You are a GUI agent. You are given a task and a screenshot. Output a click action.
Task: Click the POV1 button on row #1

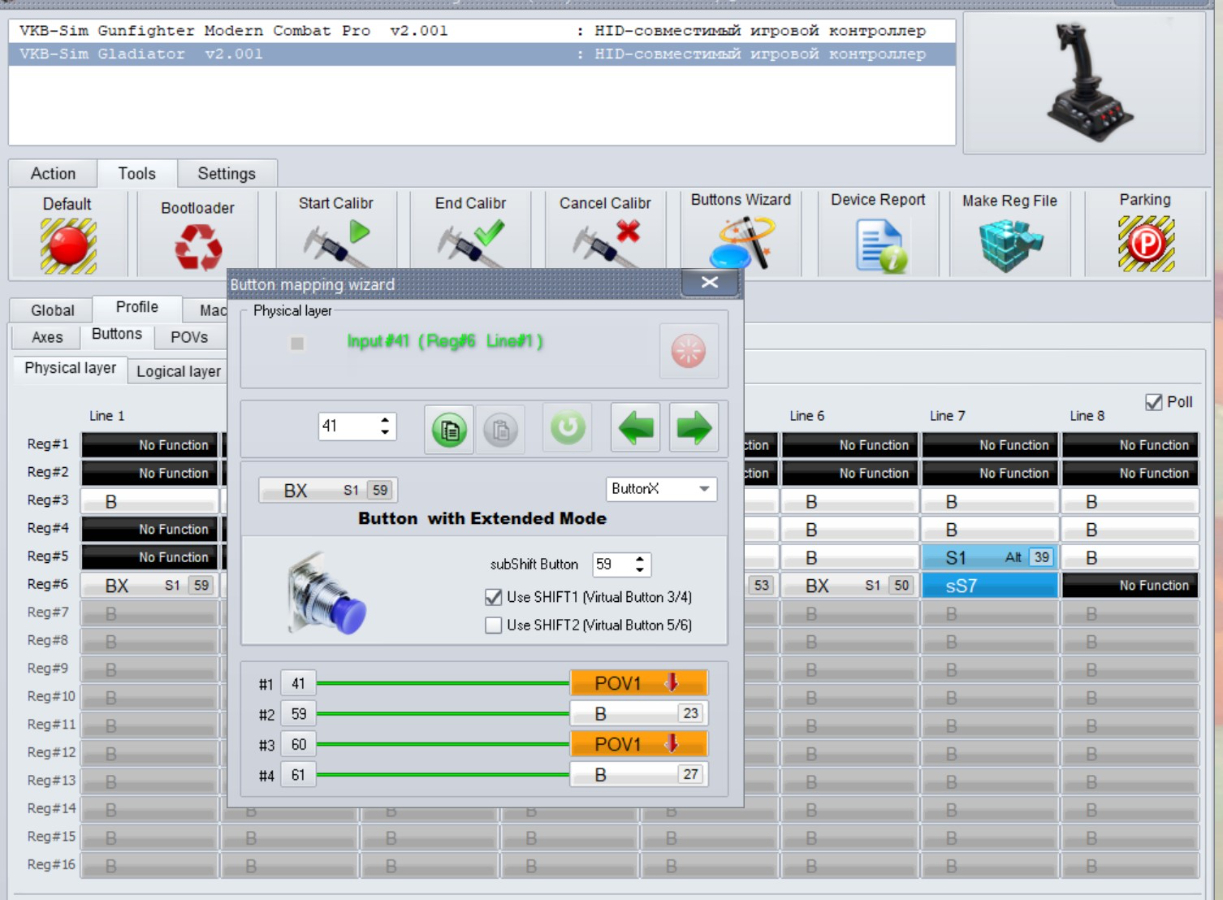[x=639, y=684]
